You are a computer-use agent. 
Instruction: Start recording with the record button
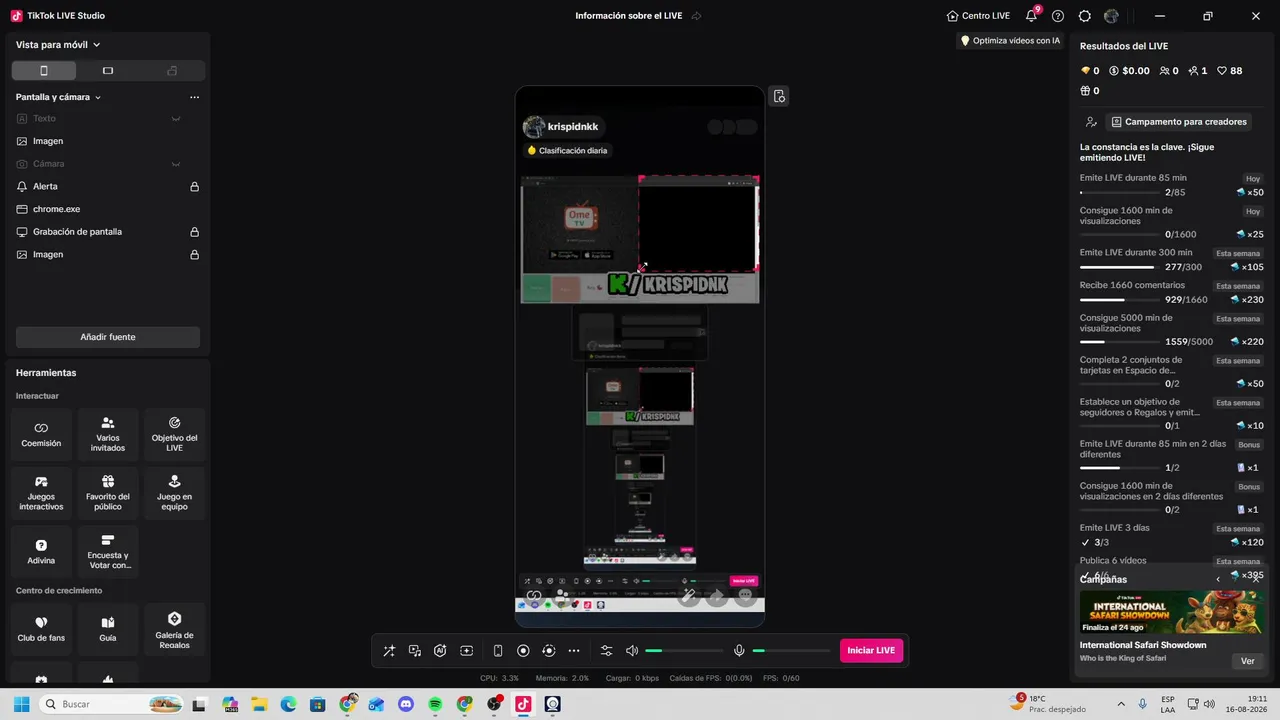click(523, 651)
